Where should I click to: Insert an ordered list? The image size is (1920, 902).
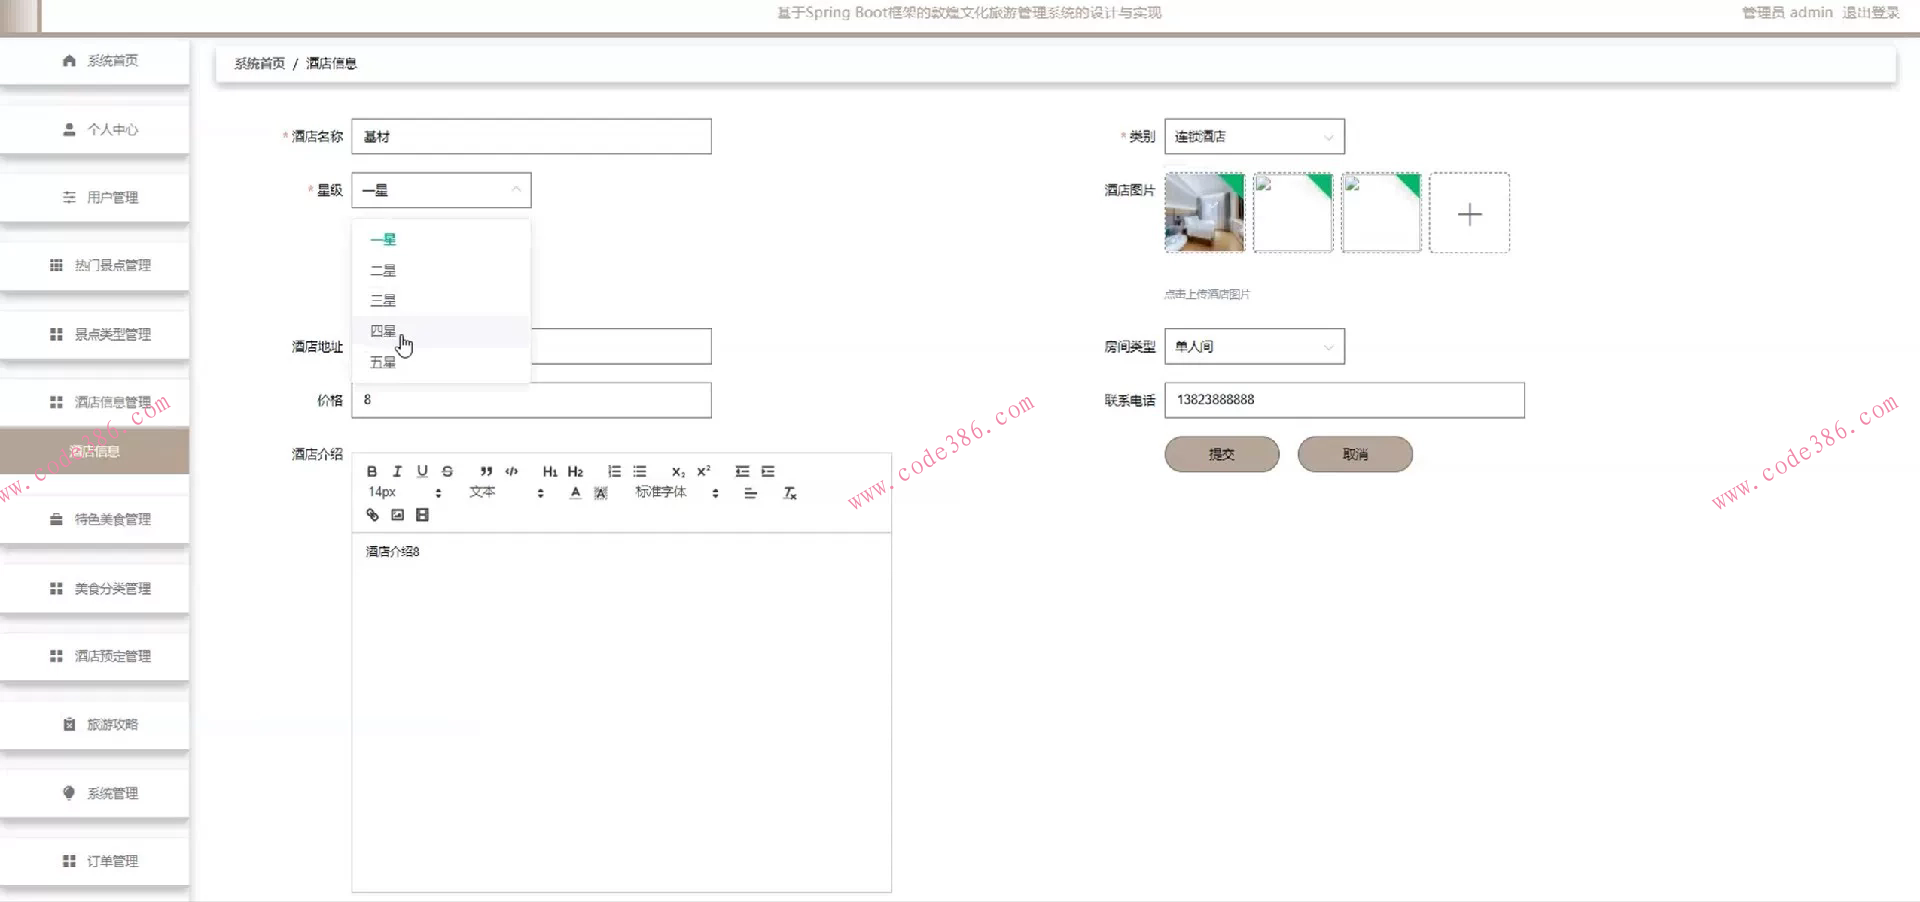coord(614,471)
